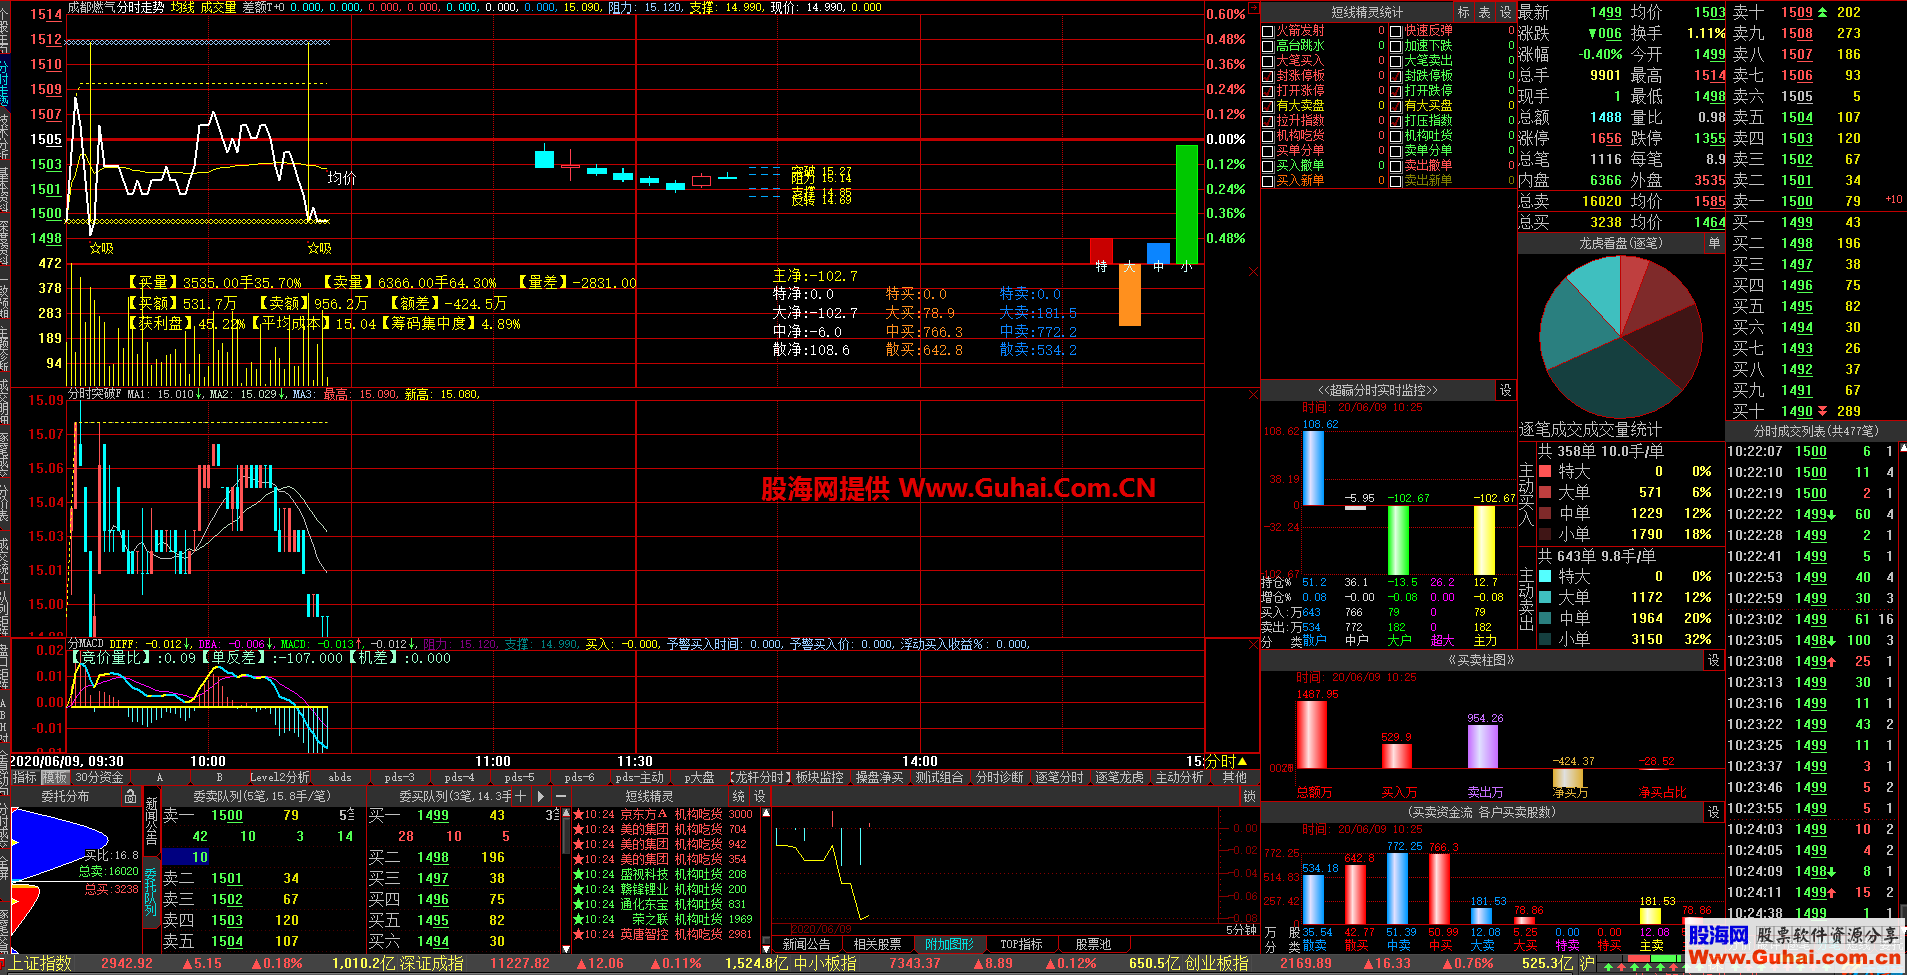Click 英唐智控 机构吃货 alert row
The width and height of the screenshot is (1907, 975).
click(662, 934)
